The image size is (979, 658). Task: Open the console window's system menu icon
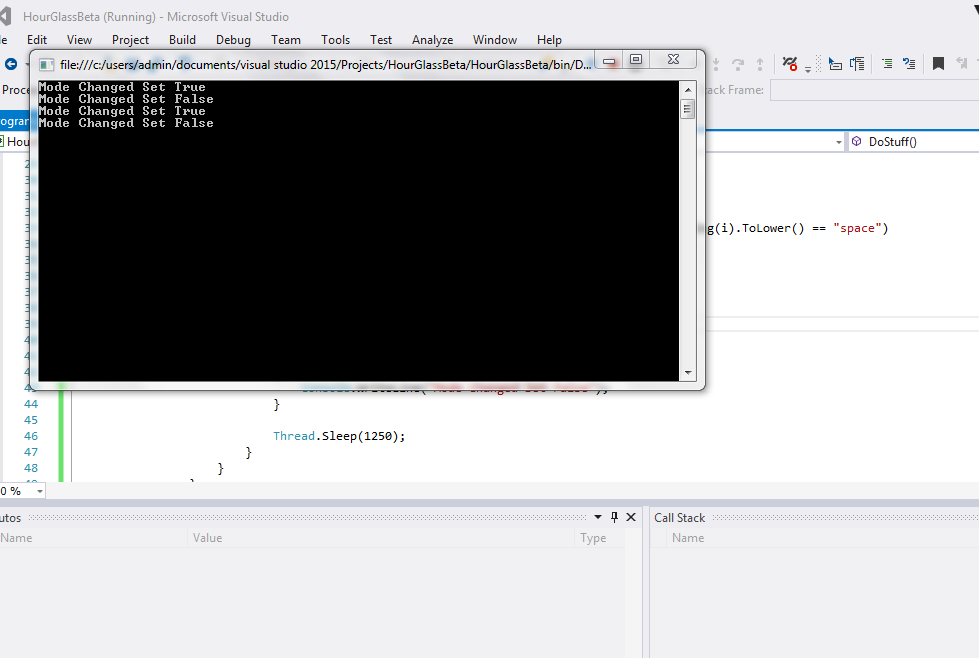pyautogui.click(x=46, y=65)
